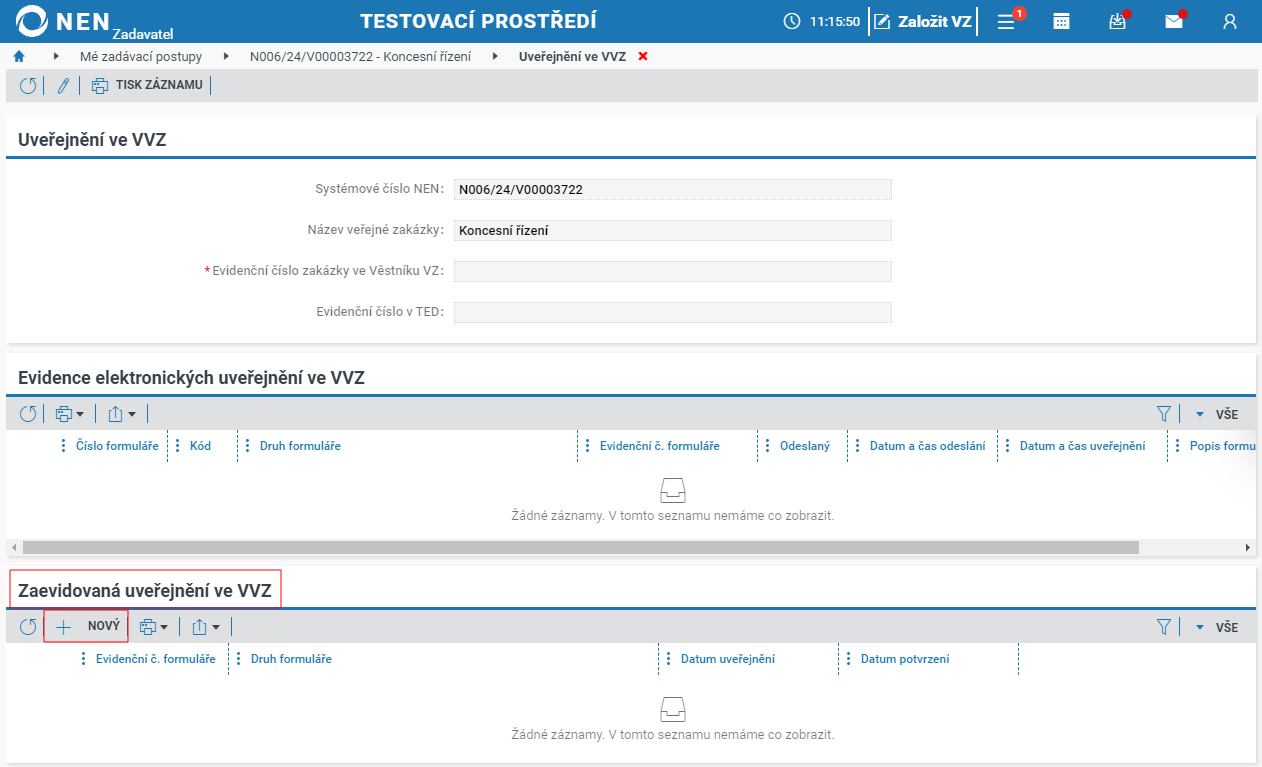Open the calculator icon in header
This screenshot has width=1262, height=767.
1062,21
